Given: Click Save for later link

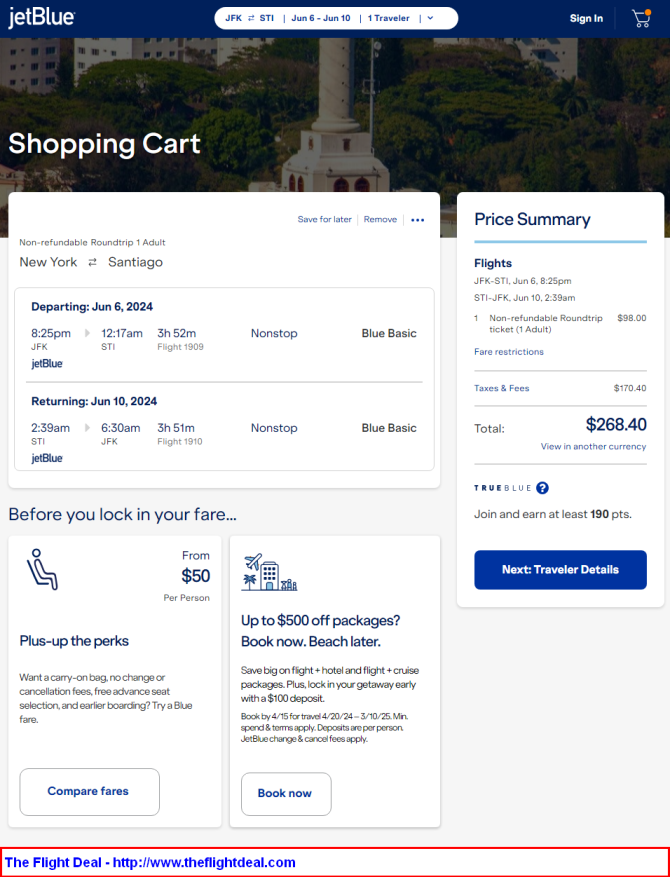Looking at the screenshot, I should coord(324,219).
